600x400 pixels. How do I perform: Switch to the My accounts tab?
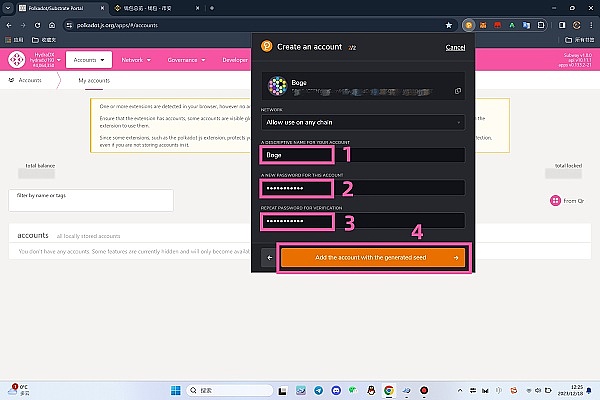[94, 79]
